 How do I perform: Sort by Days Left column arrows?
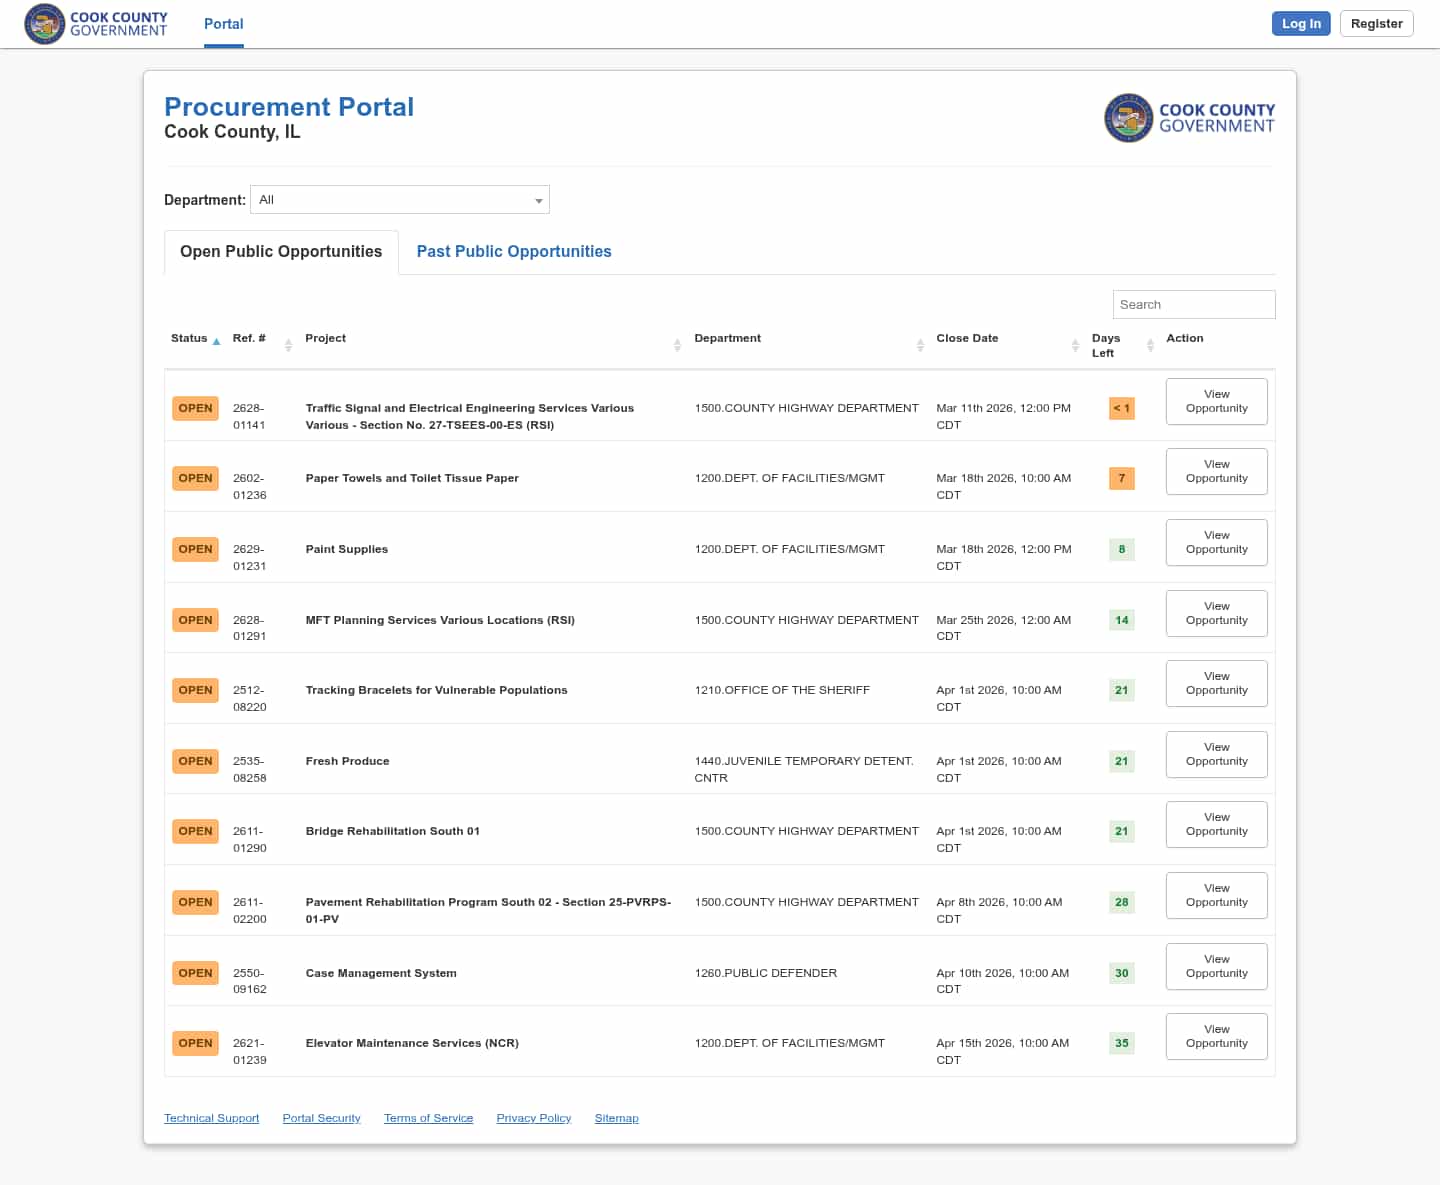tap(1150, 345)
